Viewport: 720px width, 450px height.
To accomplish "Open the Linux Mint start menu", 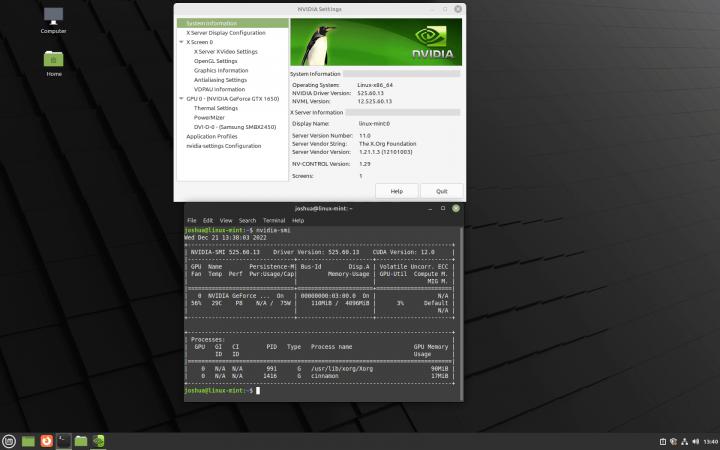I will click(10, 440).
